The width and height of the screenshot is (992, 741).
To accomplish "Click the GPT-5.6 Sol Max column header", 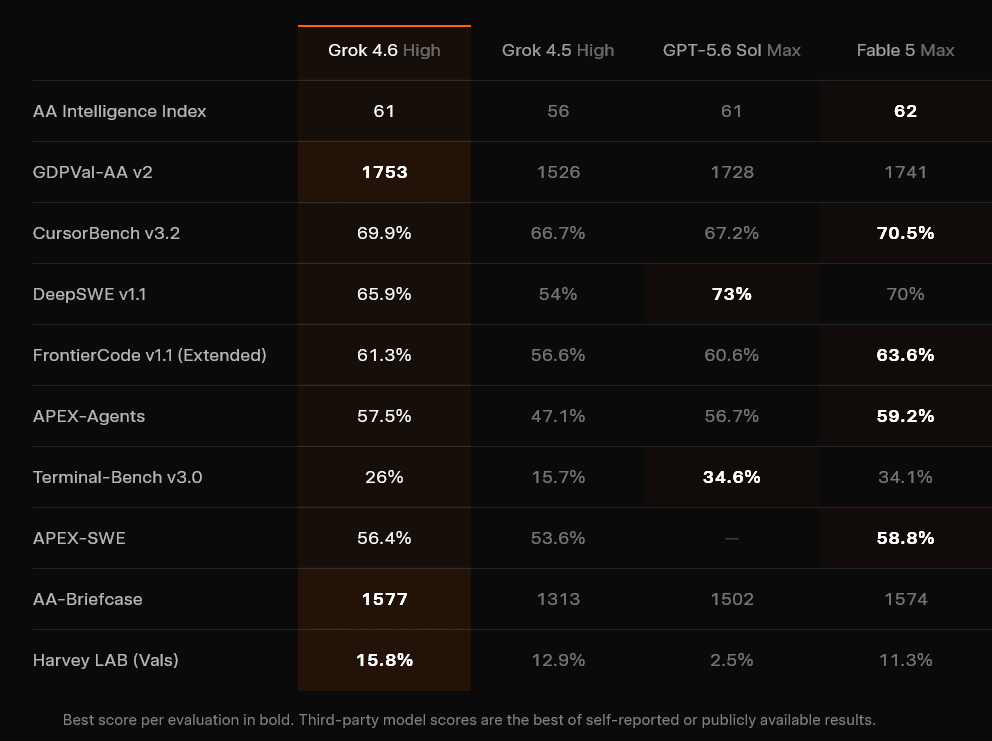I will pyautogui.click(x=731, y=51).
